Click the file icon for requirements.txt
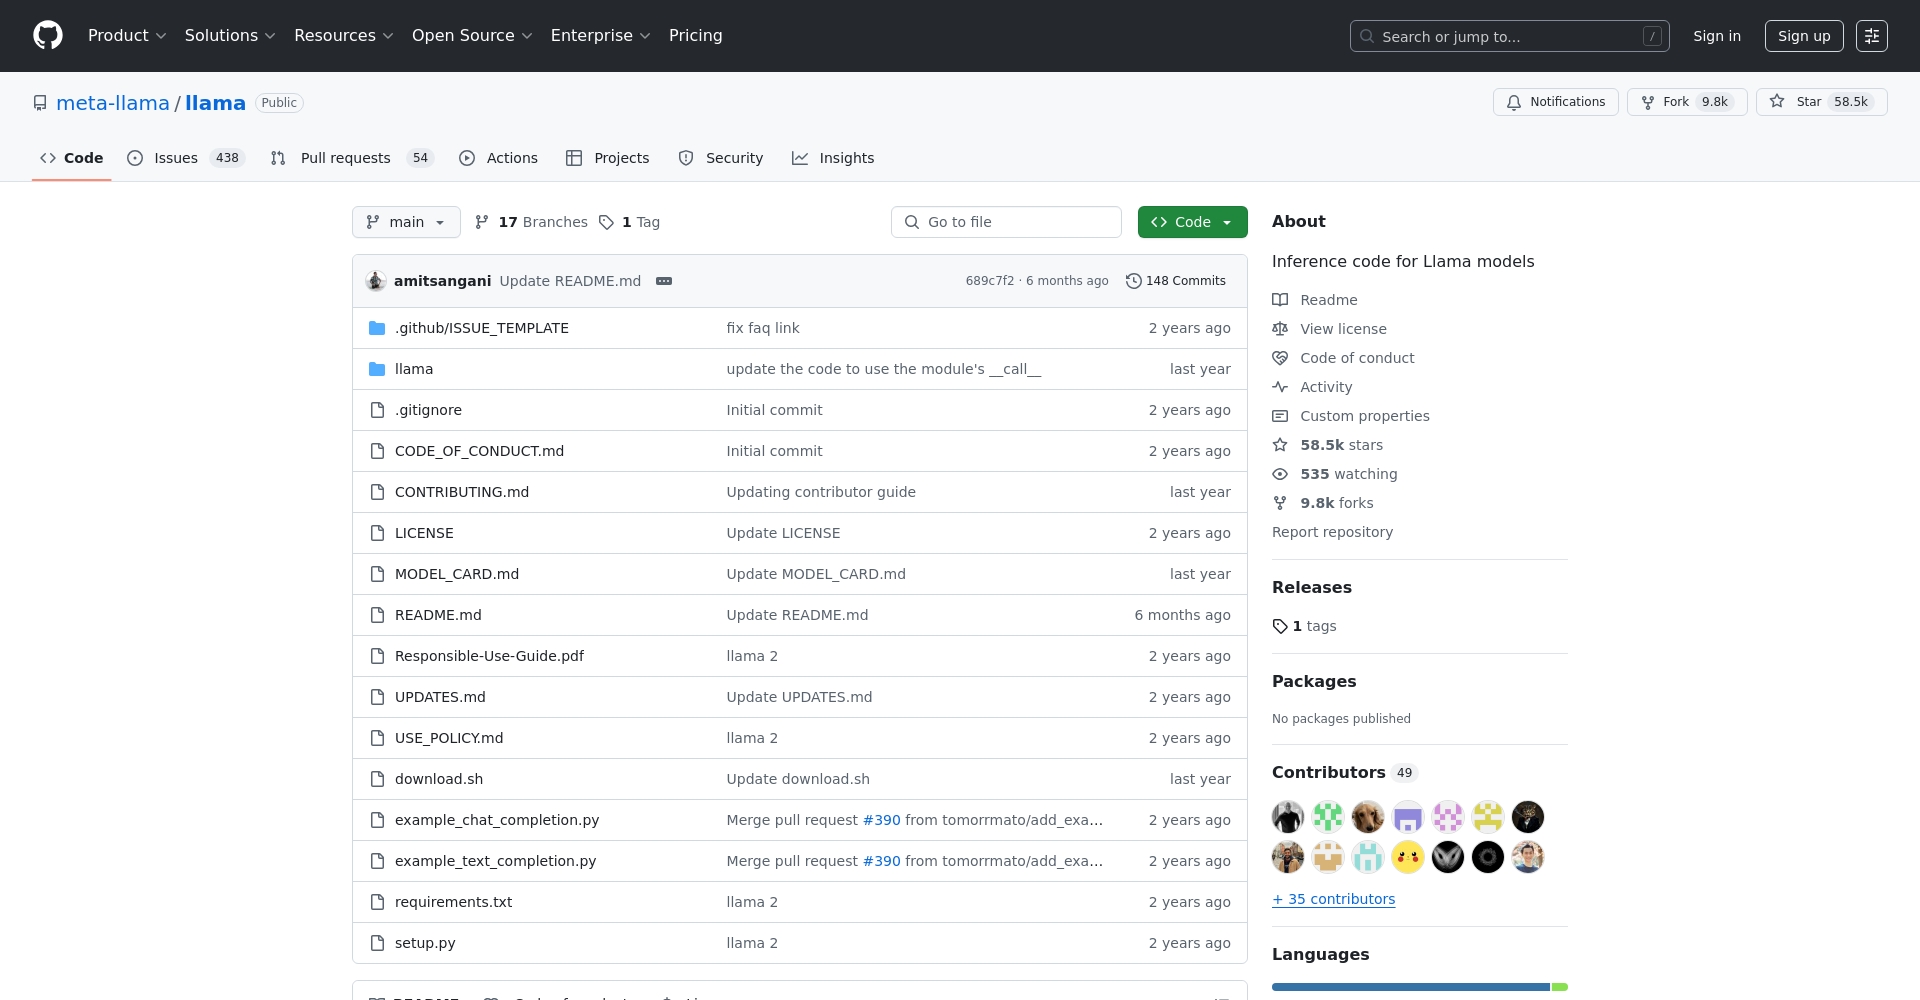Viewport: 1920px width, 1000px height. (377, 902)
